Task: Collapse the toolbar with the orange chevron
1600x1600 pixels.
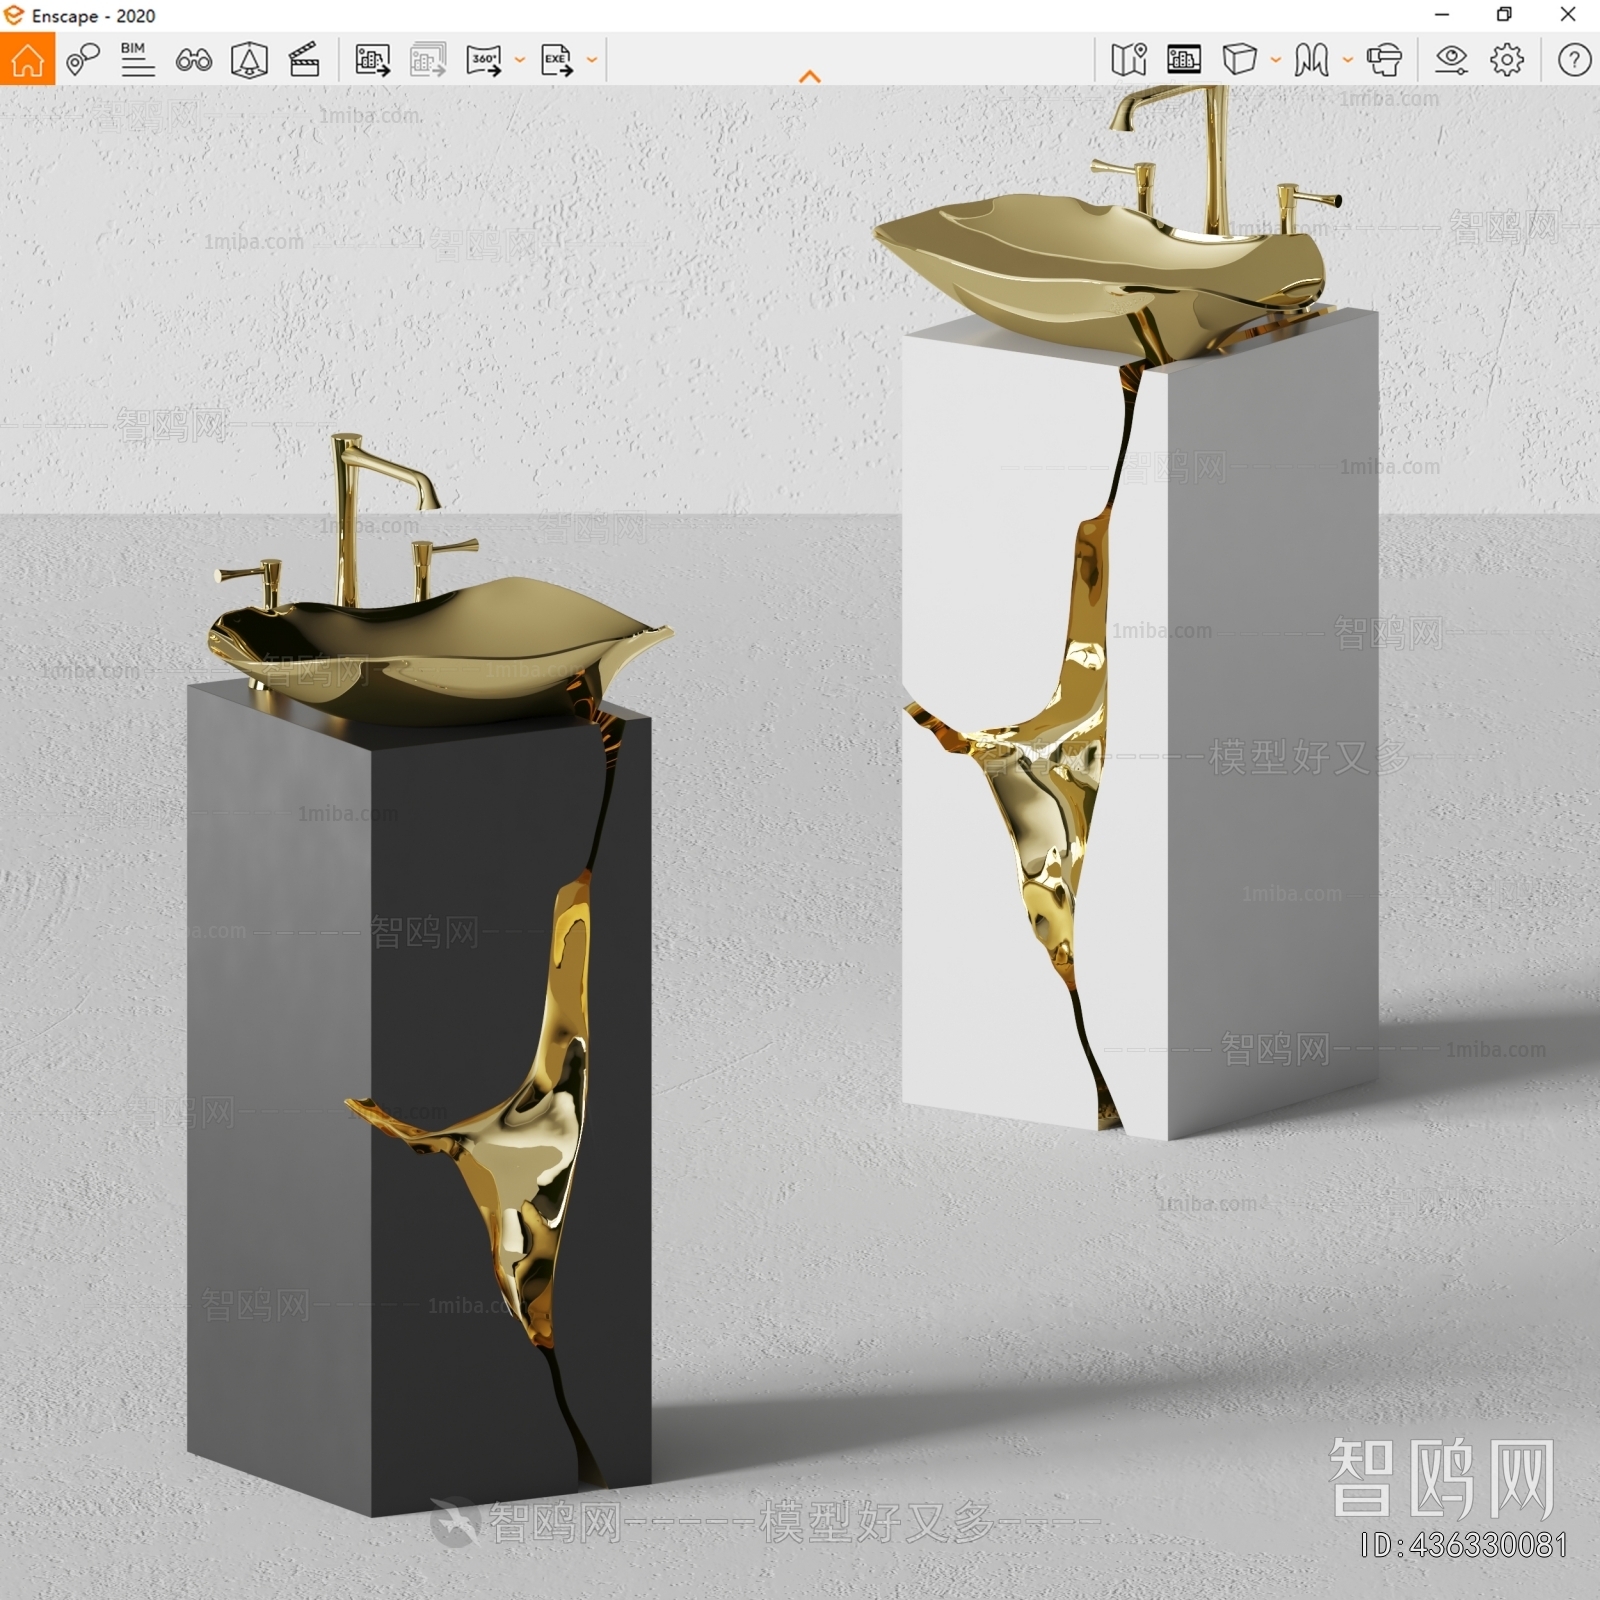Action: (x=810, y=76)
